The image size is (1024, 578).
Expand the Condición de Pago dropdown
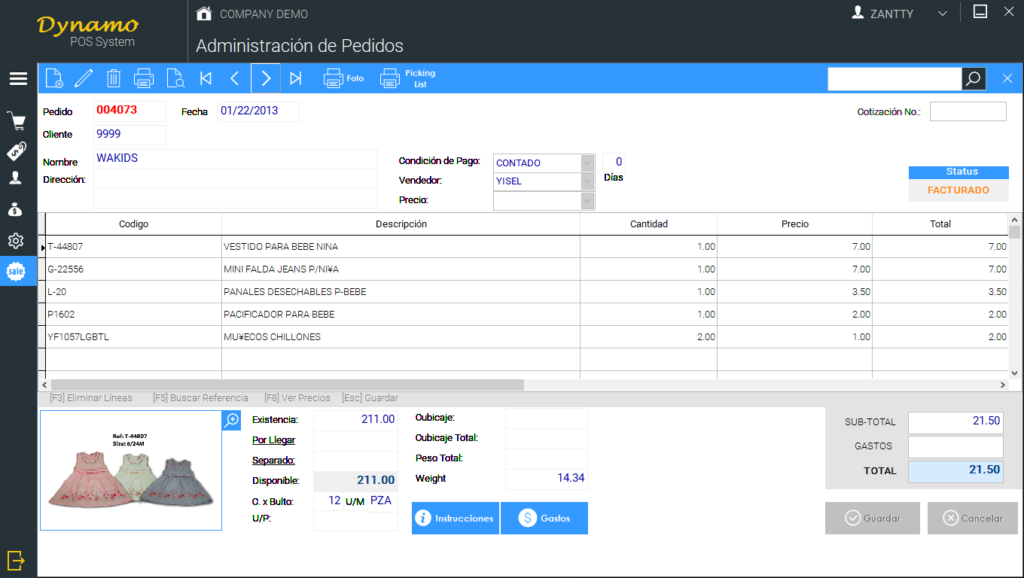point(587,162)
